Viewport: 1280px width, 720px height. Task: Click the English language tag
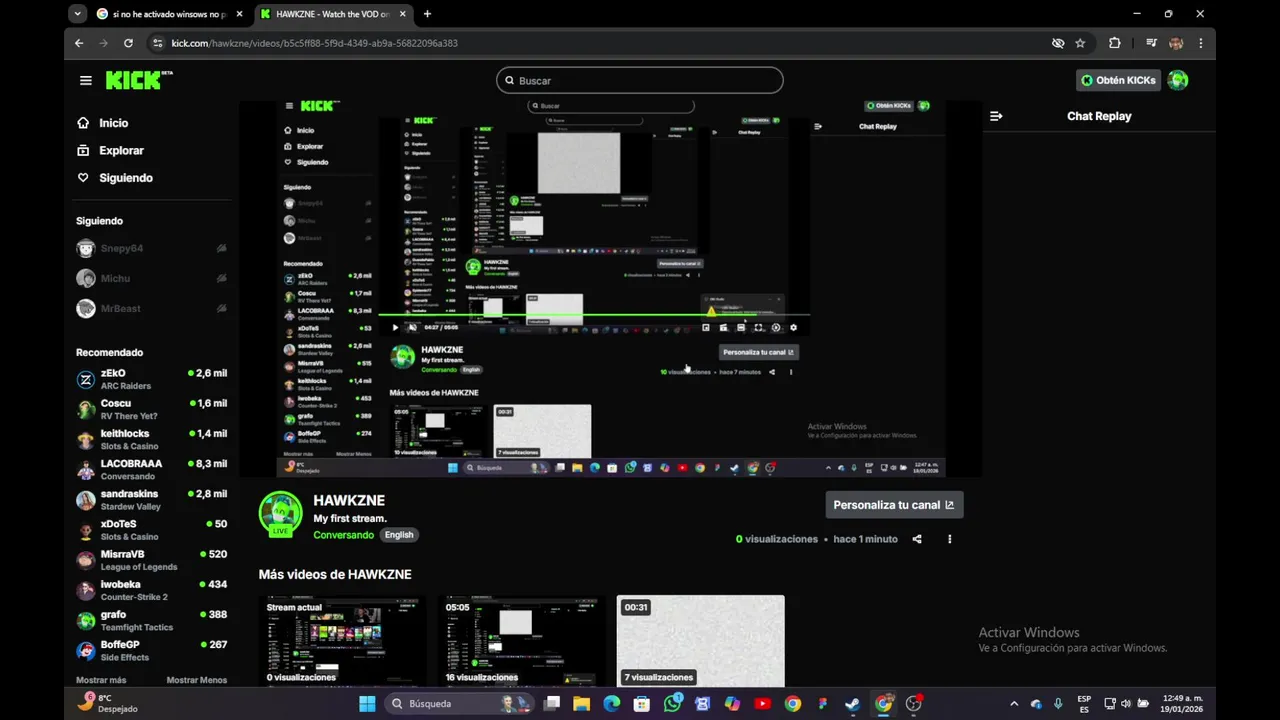(x=399, y=535)
